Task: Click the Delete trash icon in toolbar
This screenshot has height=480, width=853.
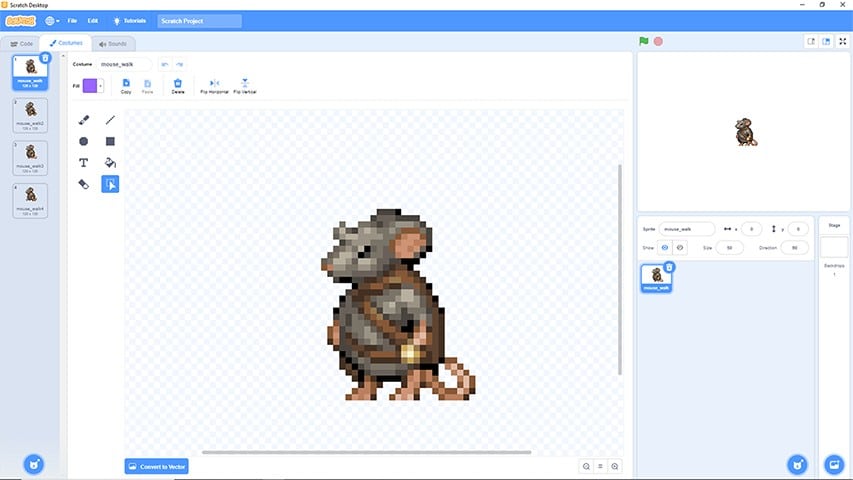Action: [178, 85]
